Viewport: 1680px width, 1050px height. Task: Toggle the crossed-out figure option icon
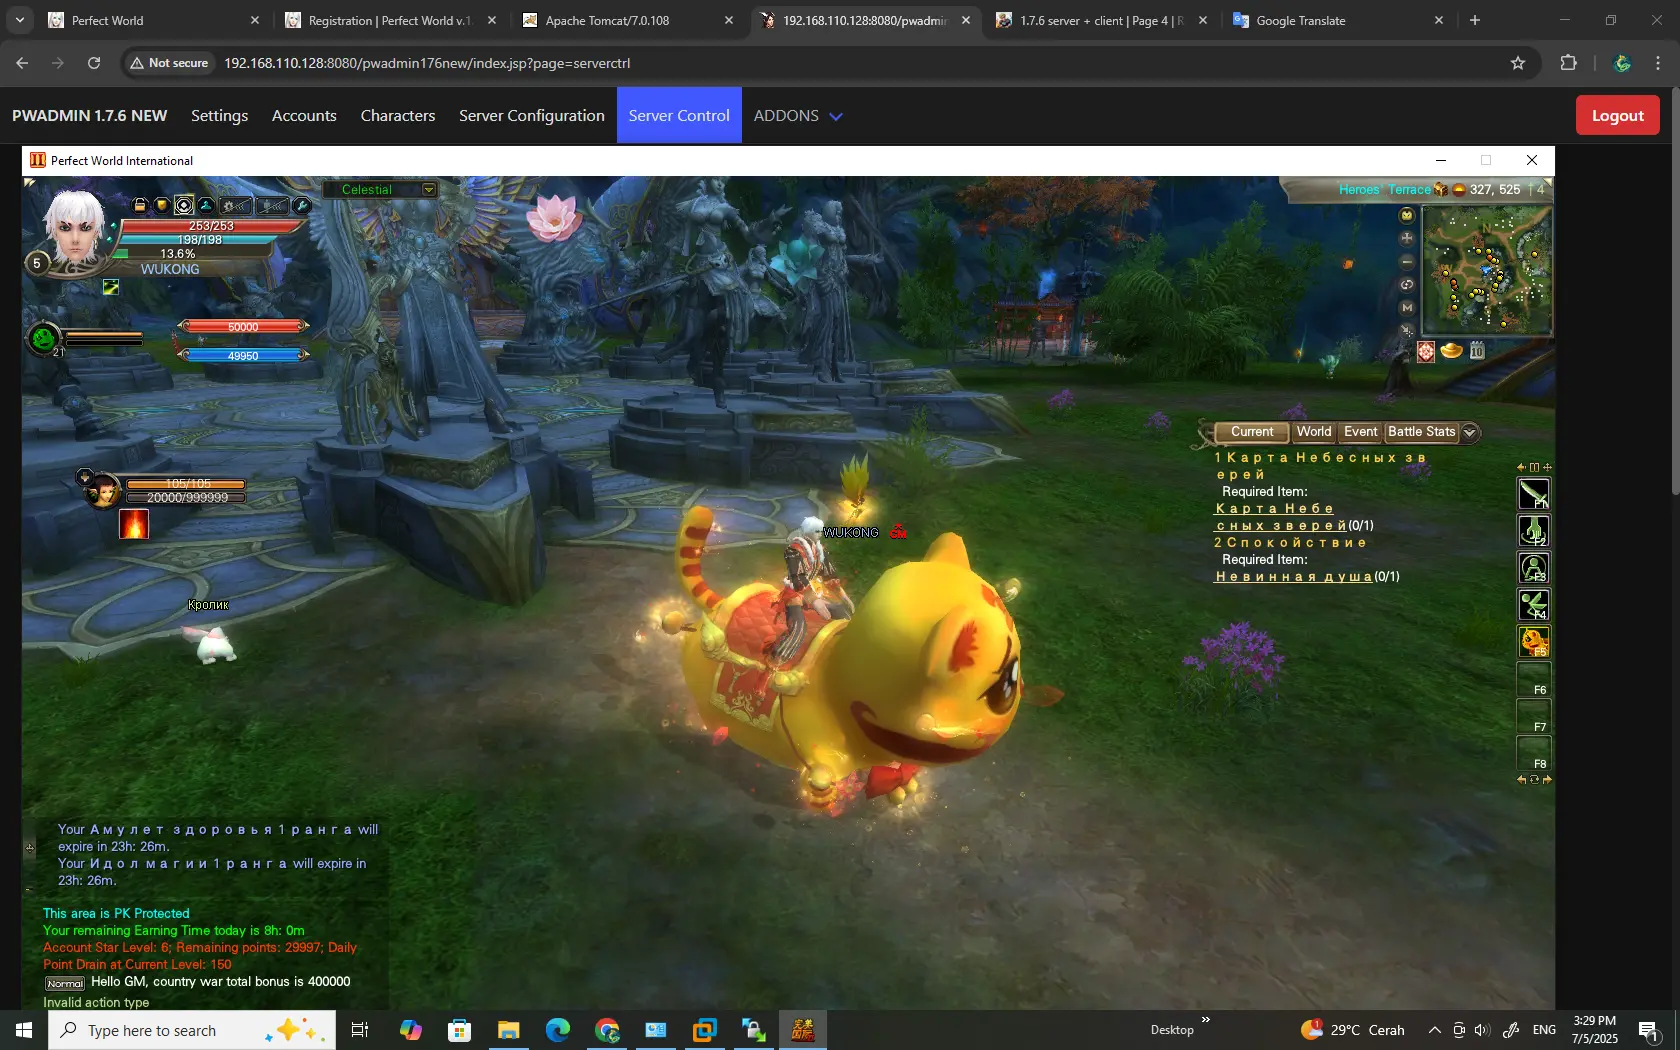[x=272, y=205]
